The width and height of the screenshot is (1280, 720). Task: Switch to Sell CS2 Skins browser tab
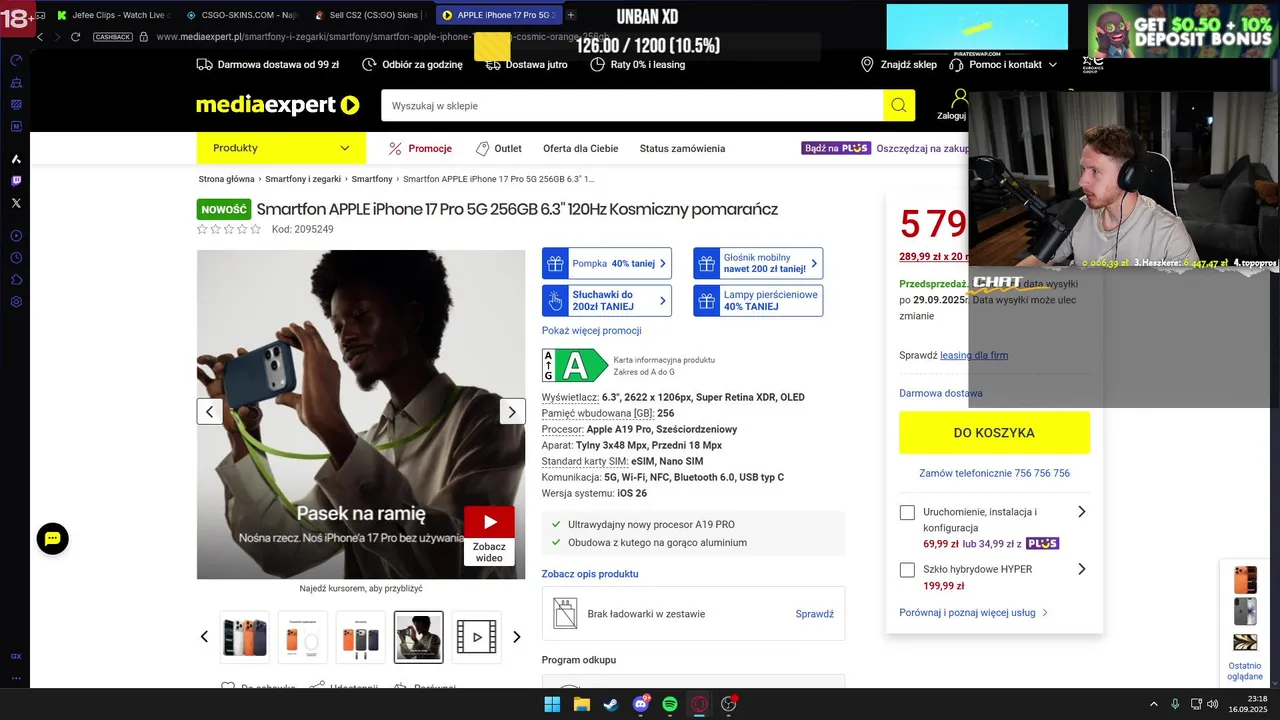(x=368, y=15)
